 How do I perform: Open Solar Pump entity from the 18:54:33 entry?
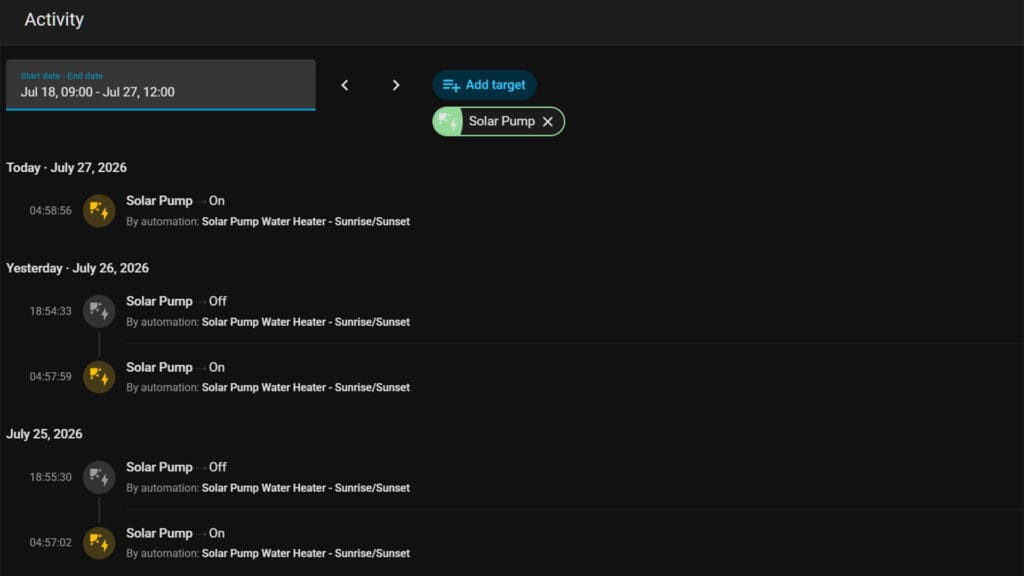click(159, 301)
